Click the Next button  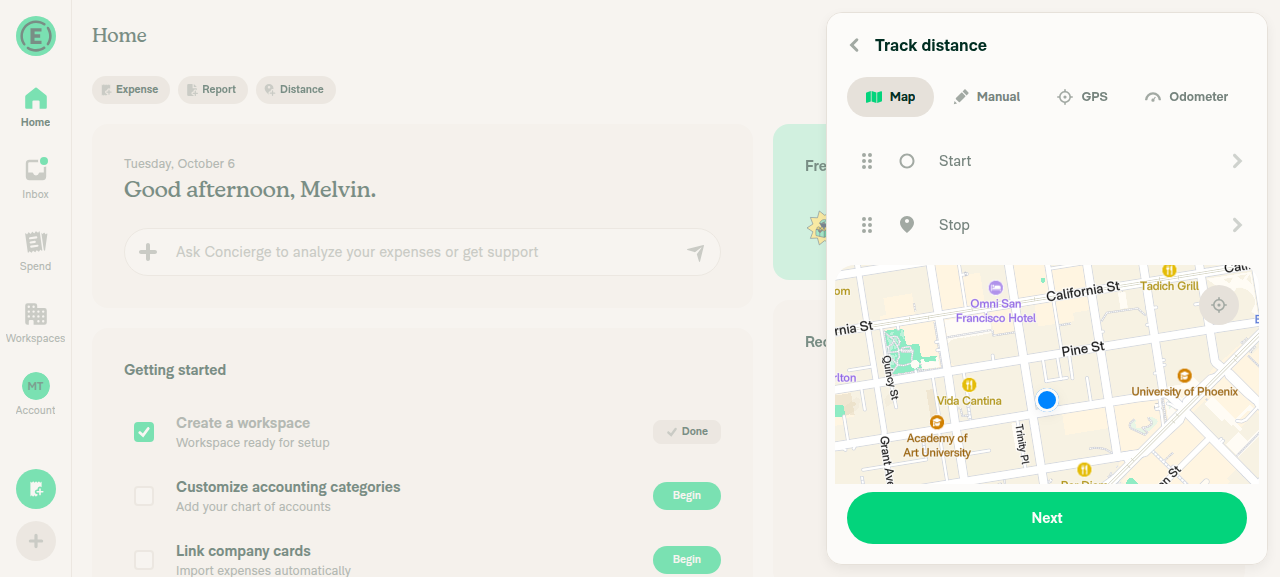click(1047, 518)
